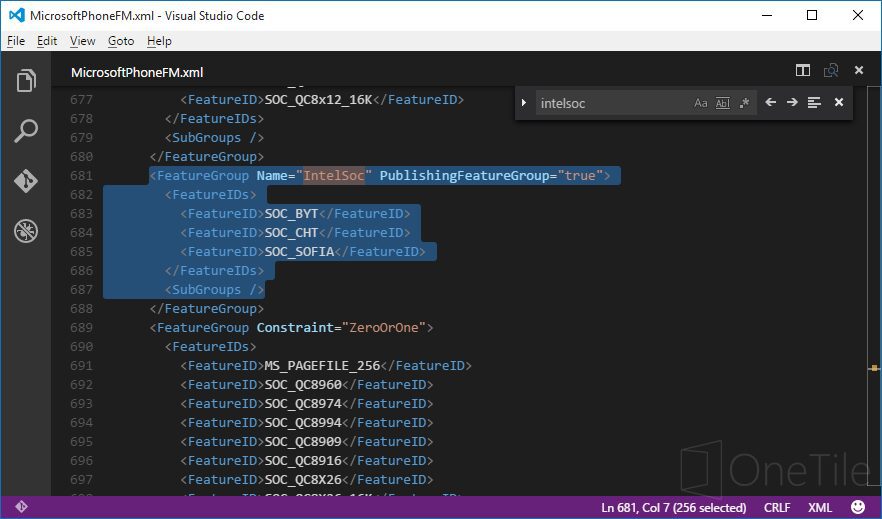882x519 pixels.
Task: Click SOC_QC8909 text on line 695
Action: 303,441
